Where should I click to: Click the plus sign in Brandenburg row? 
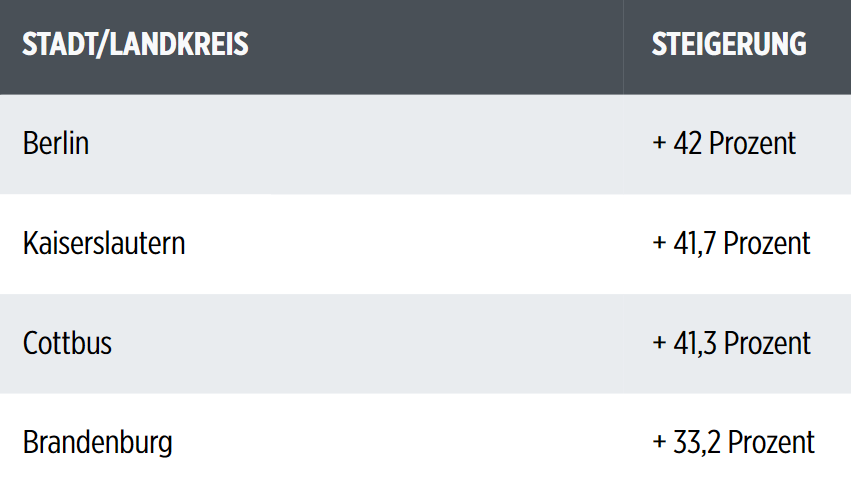coord(659,442)
